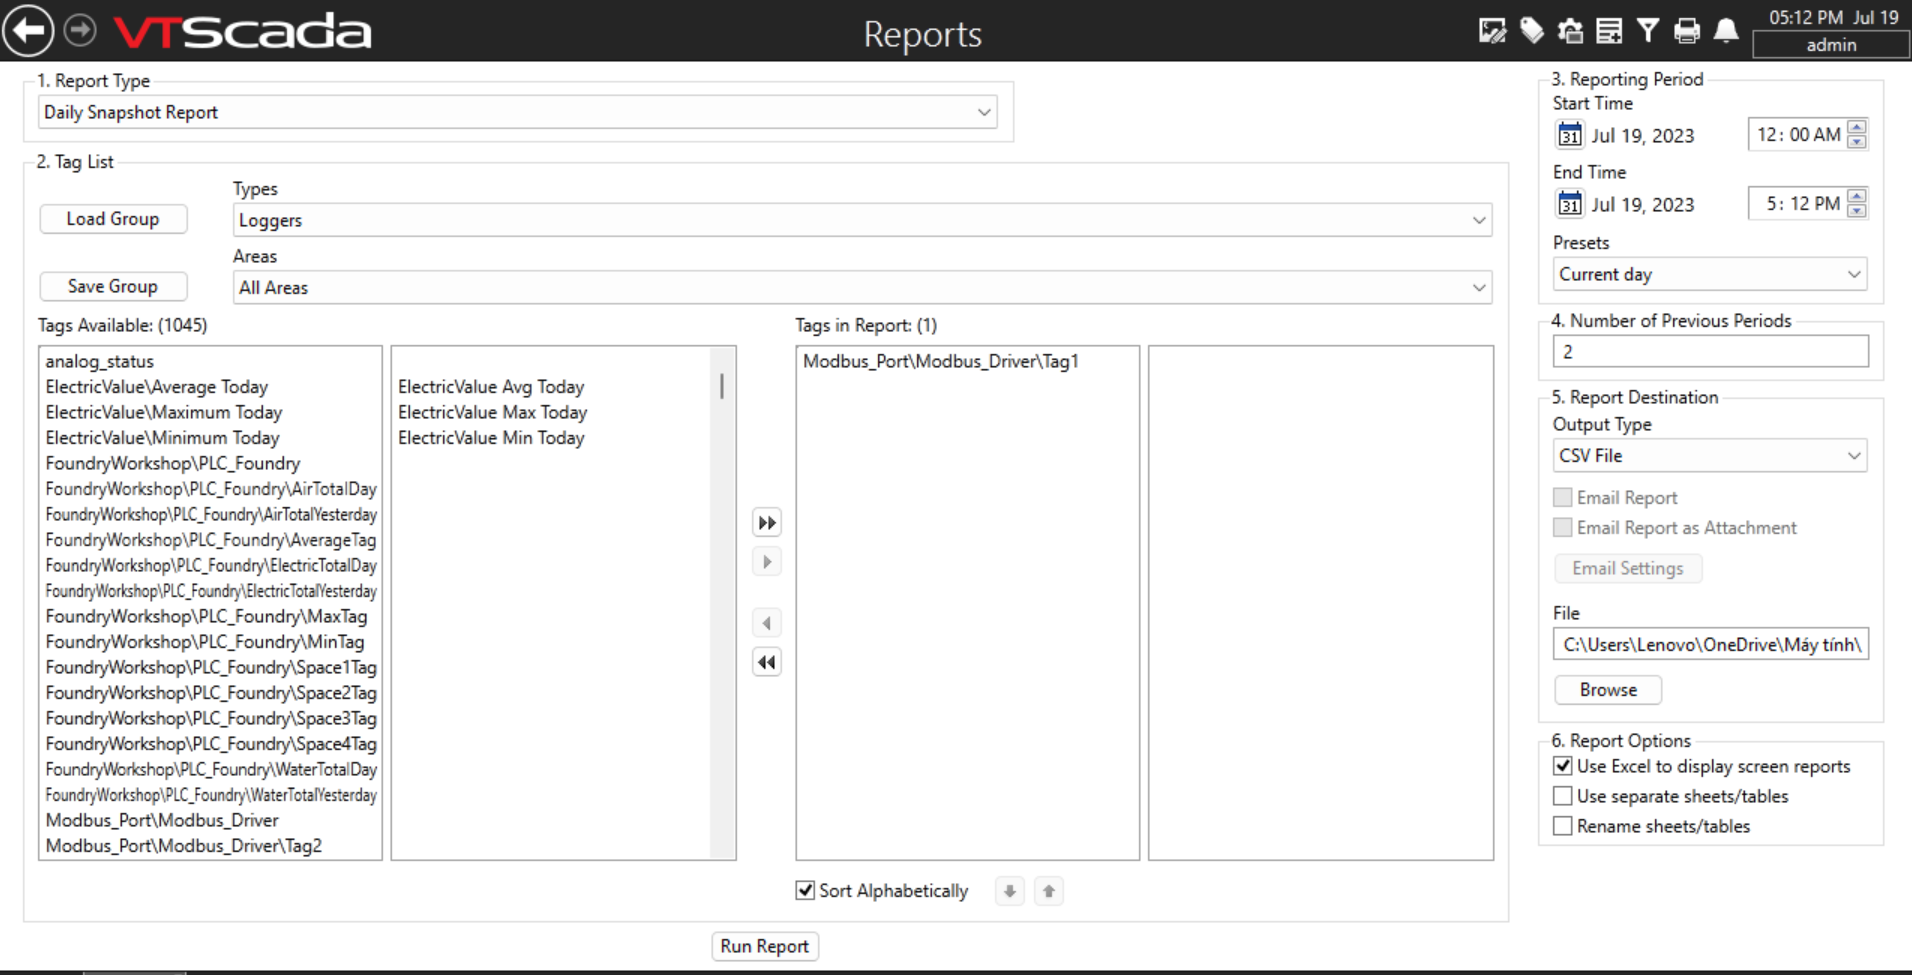
Task: Open alarms using the bell icon
Action: 1726,32
